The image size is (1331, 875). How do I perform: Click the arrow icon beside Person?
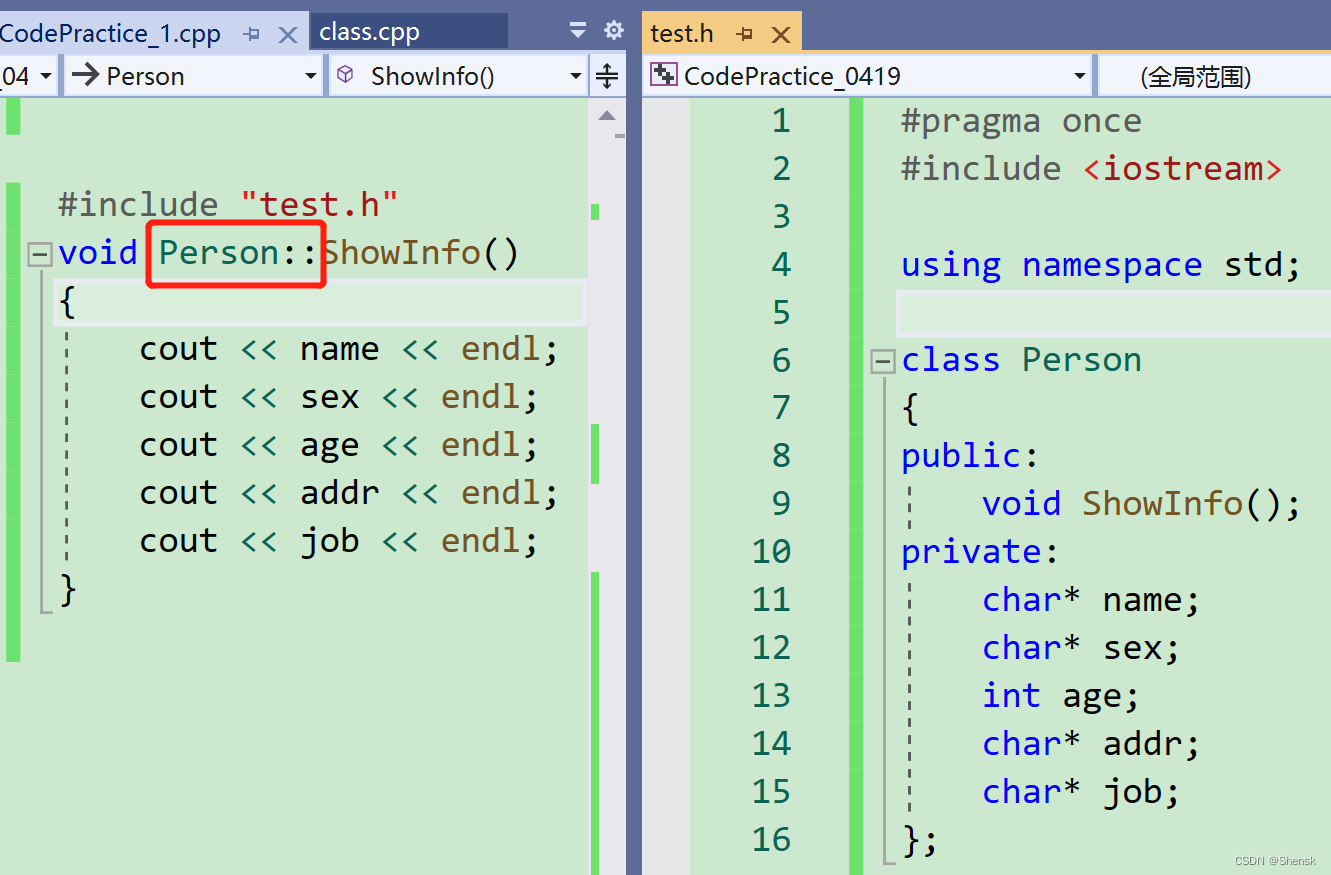pos(85,75)
